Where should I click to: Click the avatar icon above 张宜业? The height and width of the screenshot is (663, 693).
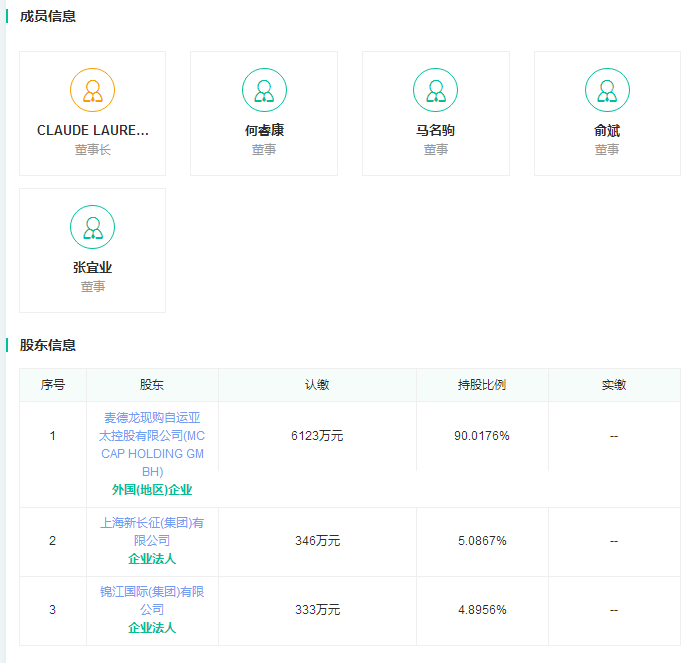click(92, 227)
